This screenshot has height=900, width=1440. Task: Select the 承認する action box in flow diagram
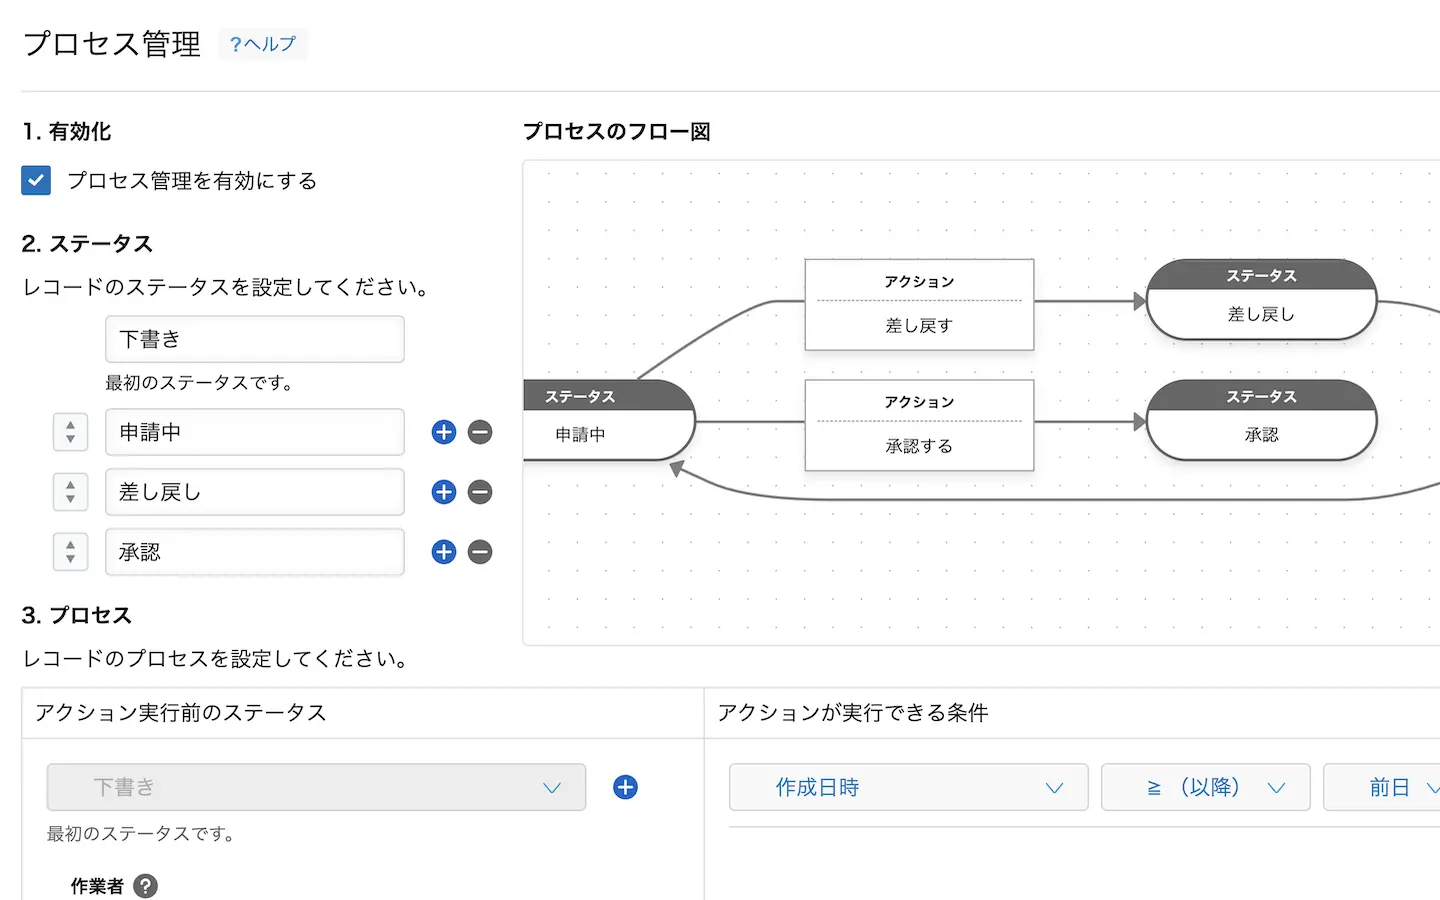pyautogui.click(x=919, y=425)
